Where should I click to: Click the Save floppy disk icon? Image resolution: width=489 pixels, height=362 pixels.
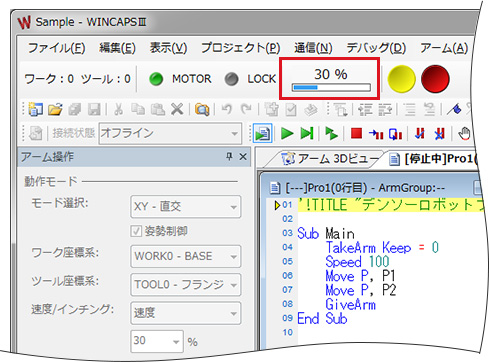pyautogui.click(x=94, y=109)
